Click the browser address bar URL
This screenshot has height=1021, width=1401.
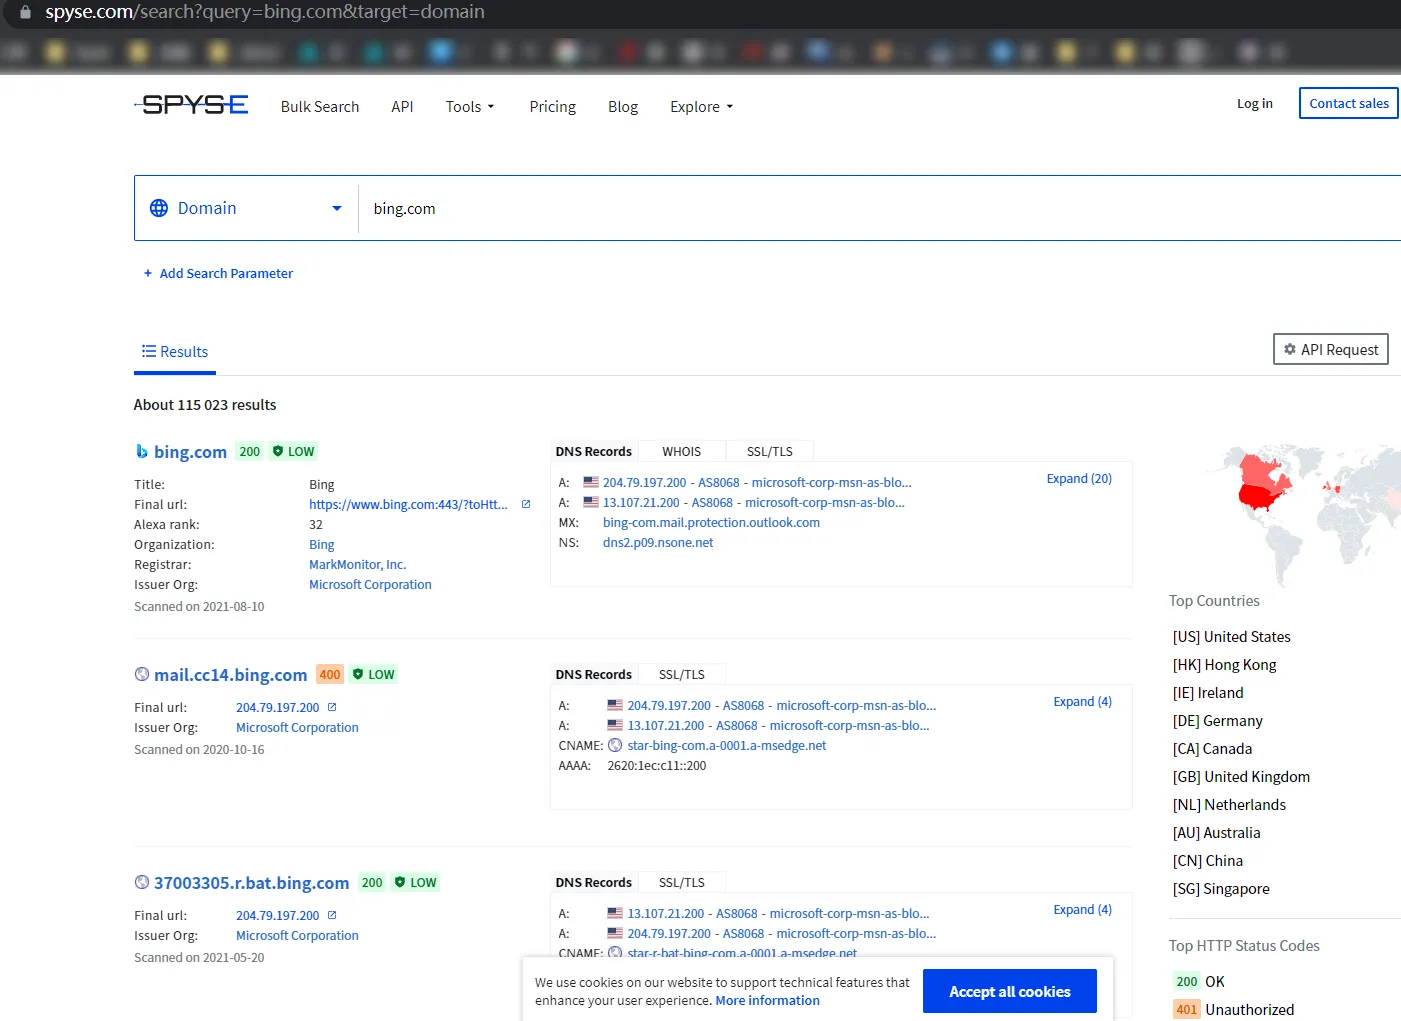pyautogui.click(x=265, y=12)
